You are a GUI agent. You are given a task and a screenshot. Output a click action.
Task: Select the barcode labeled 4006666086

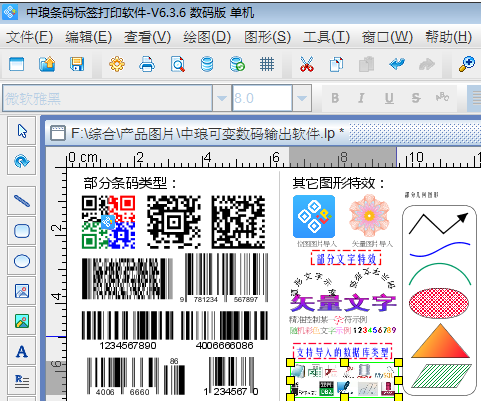(224, 330)
